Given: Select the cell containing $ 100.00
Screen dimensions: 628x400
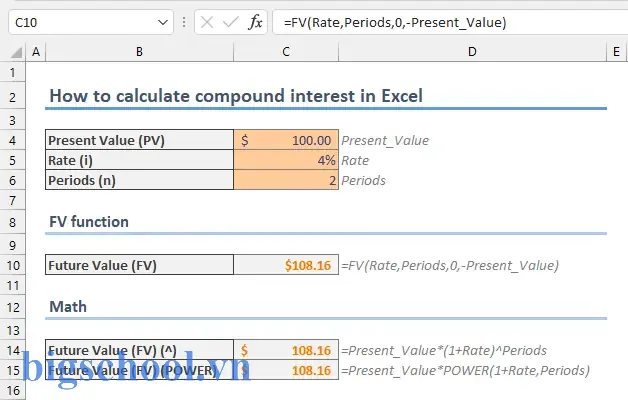Looking at the screenshot, I should click(x=286, y=140).
